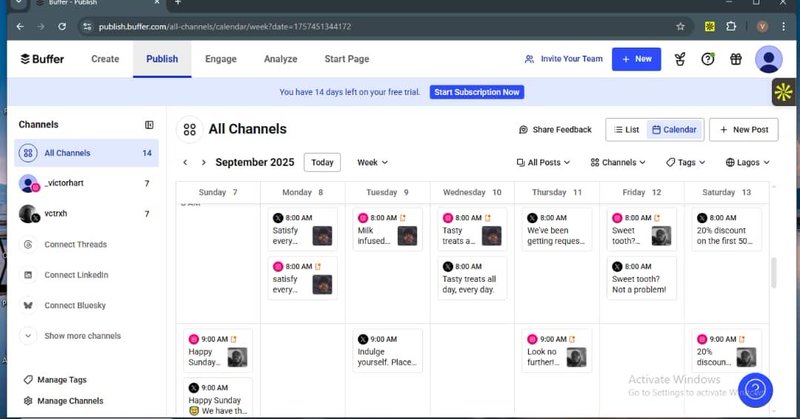Switch to Calendar view
The image size is (800, 419).
674,130
